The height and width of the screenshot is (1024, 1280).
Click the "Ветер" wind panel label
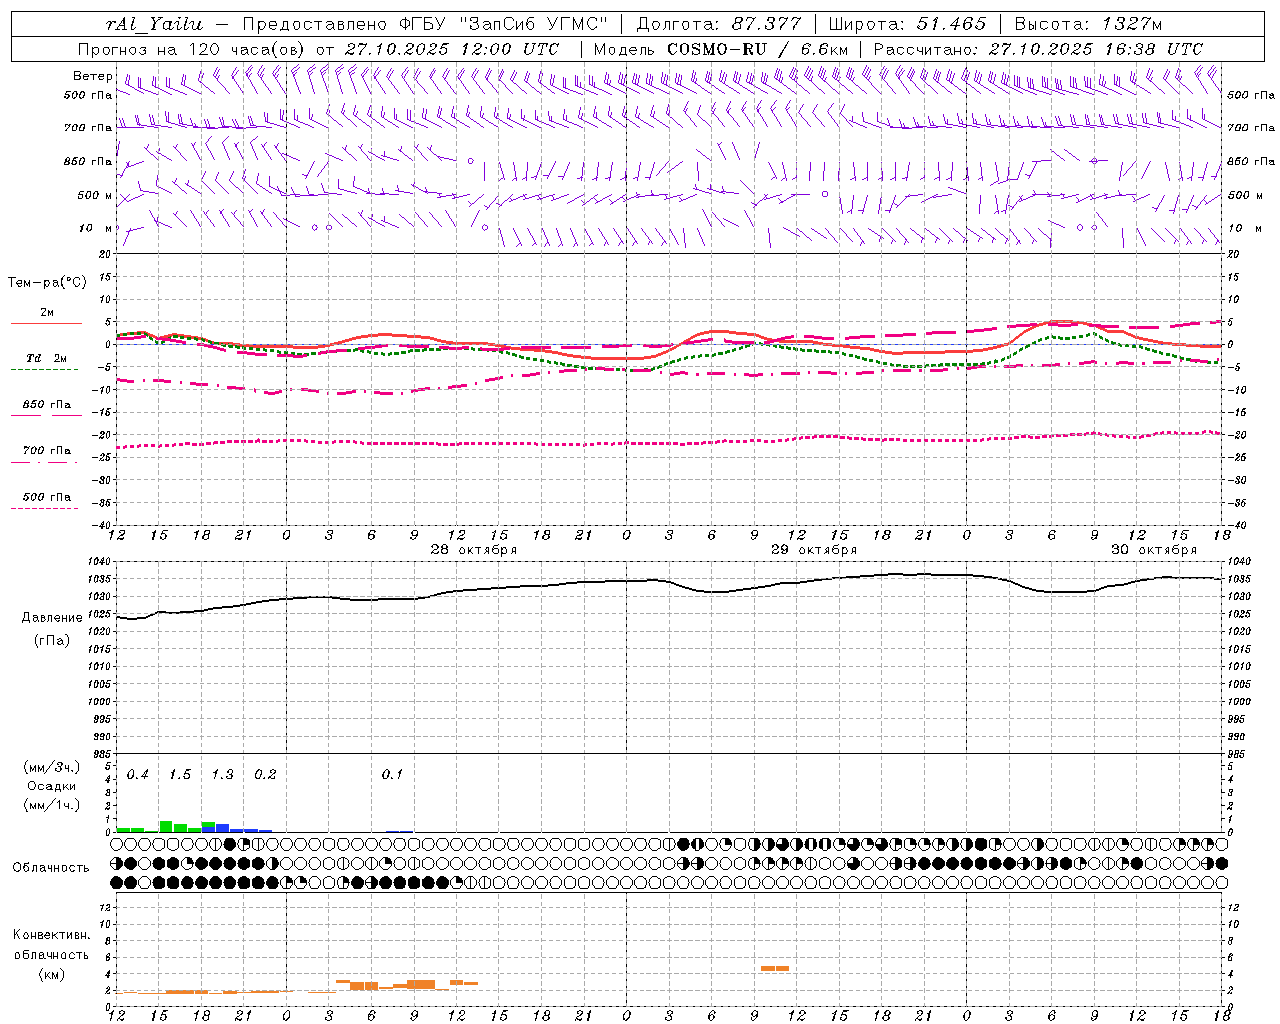(92, 76)
